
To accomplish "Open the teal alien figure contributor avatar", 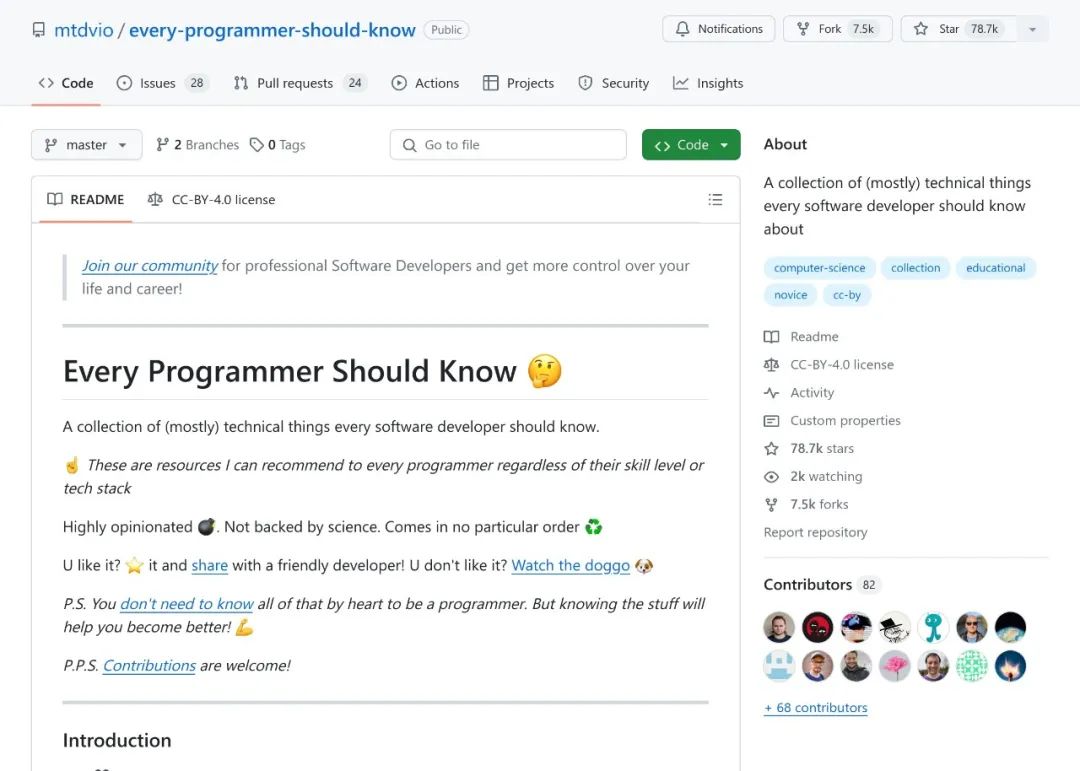I will click(933, 628).
